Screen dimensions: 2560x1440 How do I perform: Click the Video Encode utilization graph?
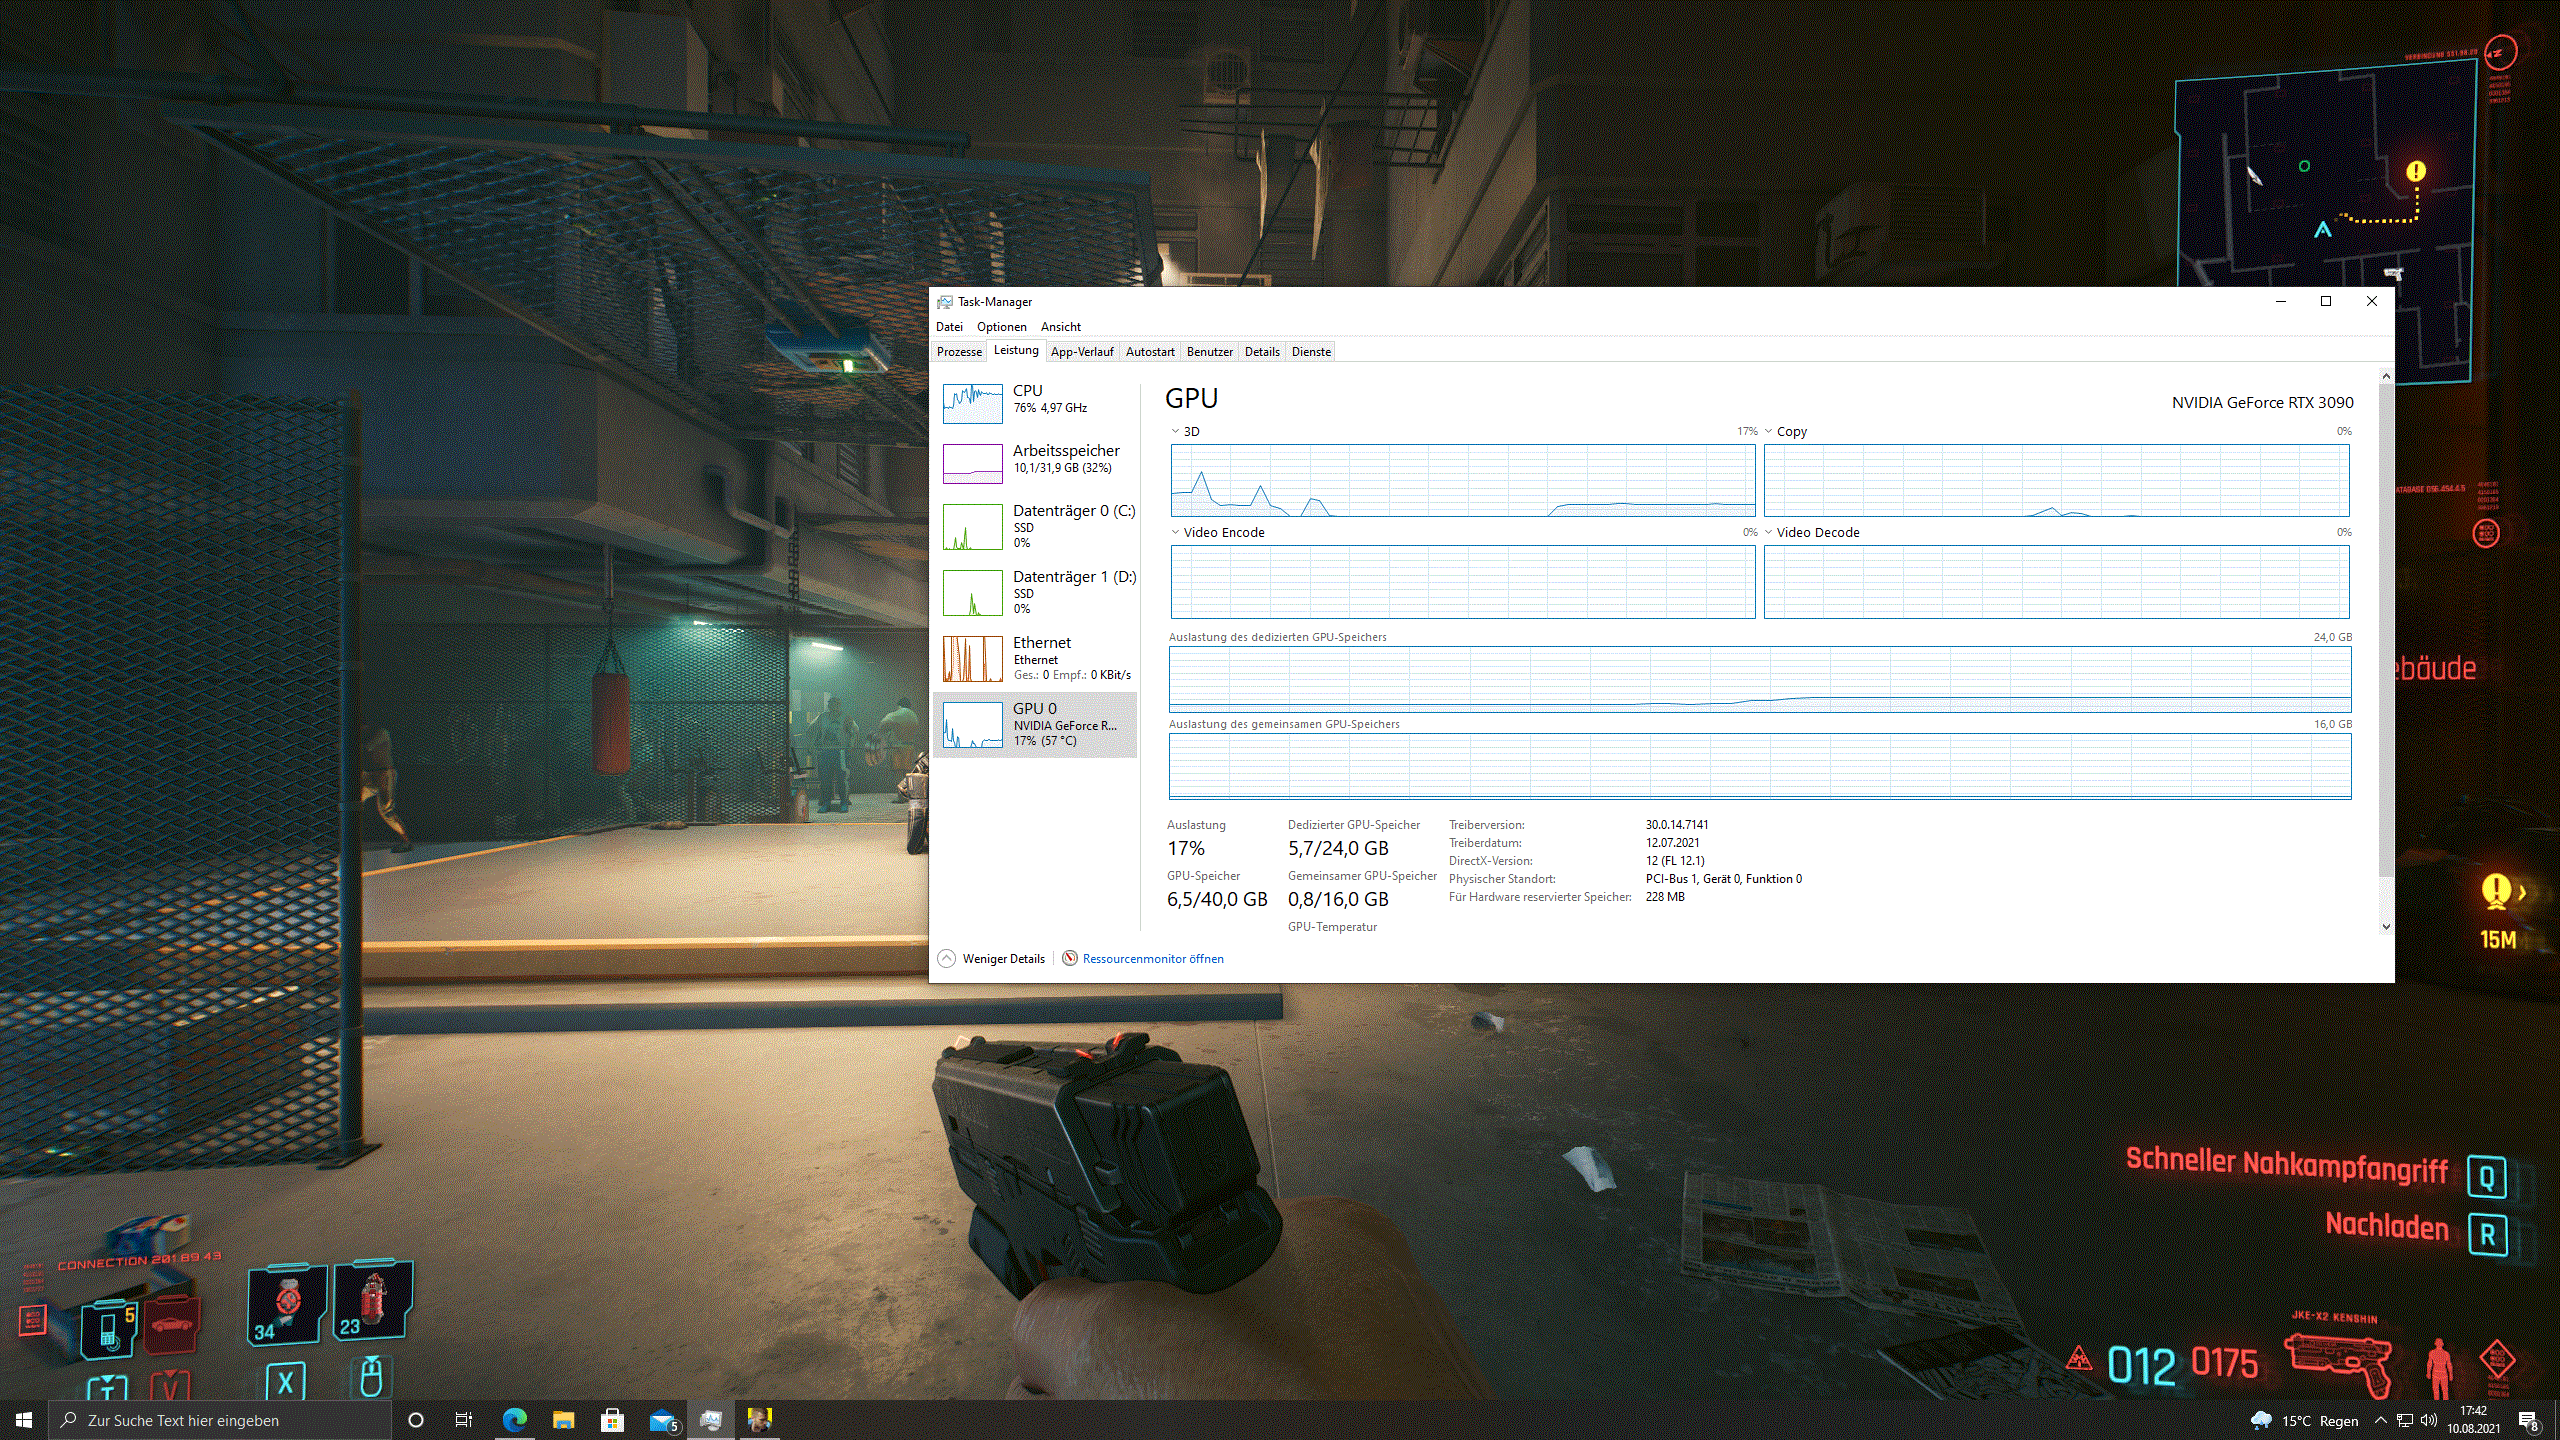tap(1463, 582)
